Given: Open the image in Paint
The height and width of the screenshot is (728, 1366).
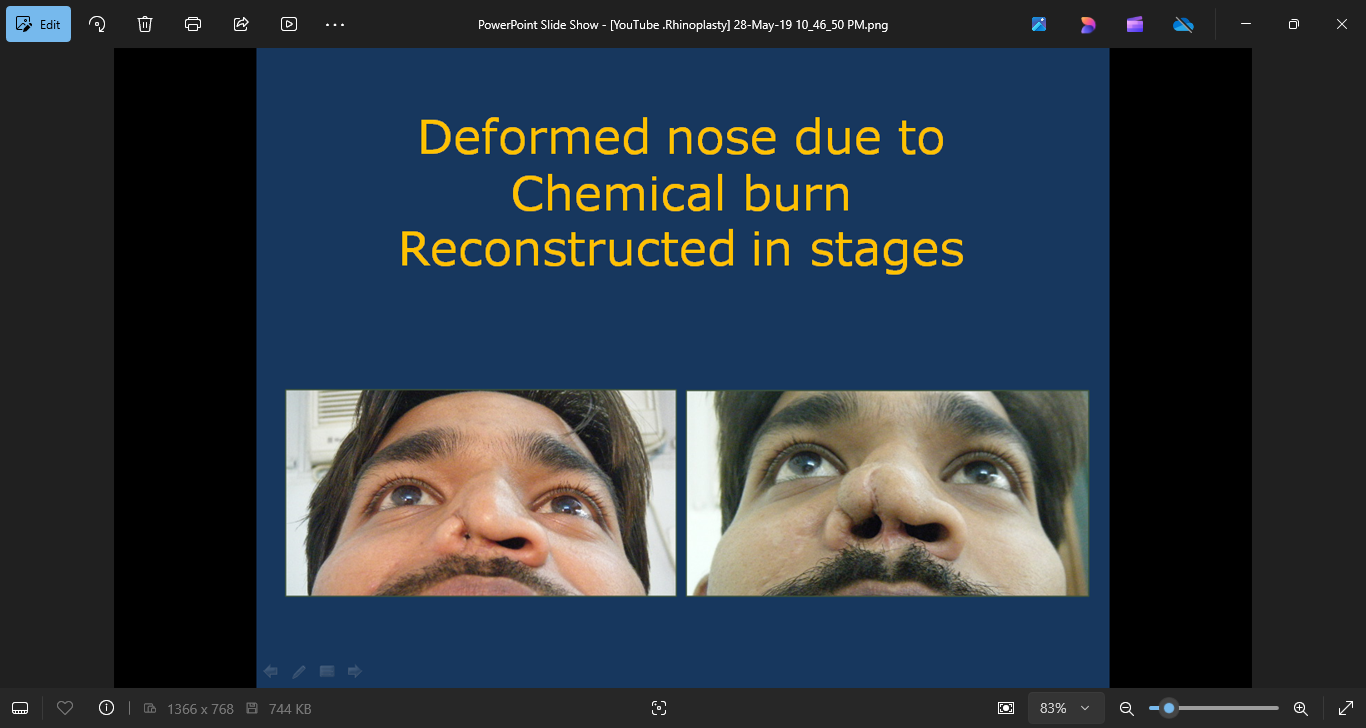Looking at the screenshot, I should [1039, 24].
